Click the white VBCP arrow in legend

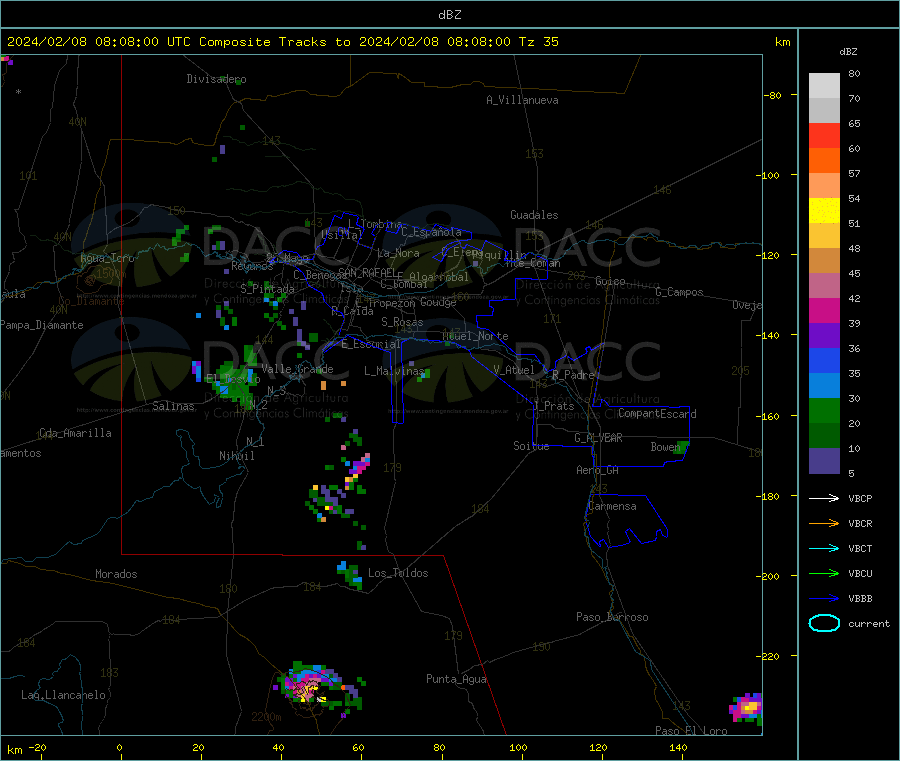pos(824,498)
